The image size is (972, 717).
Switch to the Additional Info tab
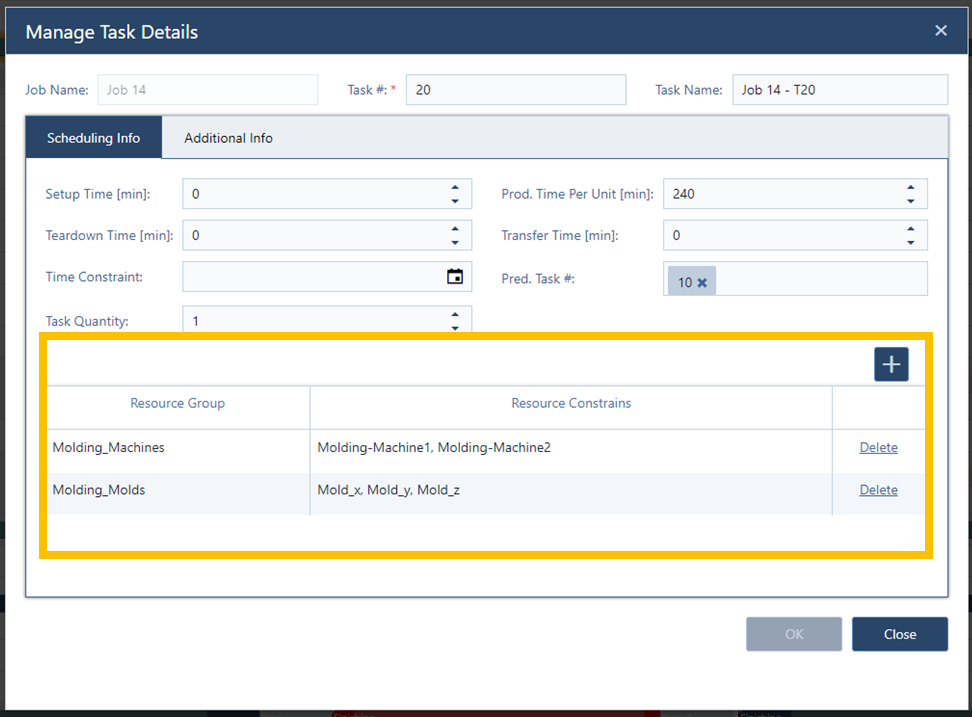(228, 137)
